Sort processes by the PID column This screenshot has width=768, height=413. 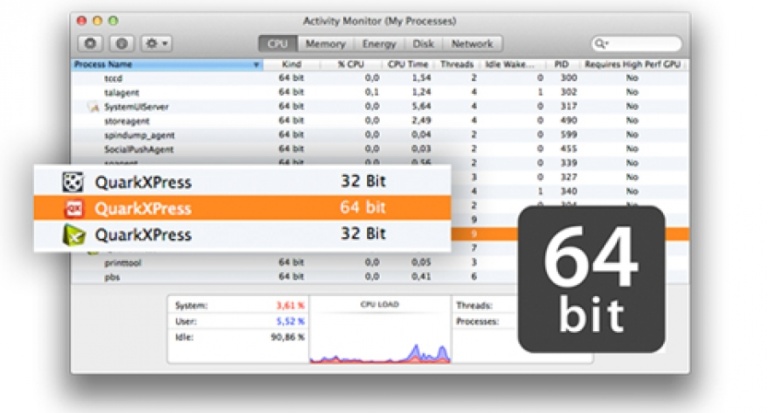pos(566,64)
